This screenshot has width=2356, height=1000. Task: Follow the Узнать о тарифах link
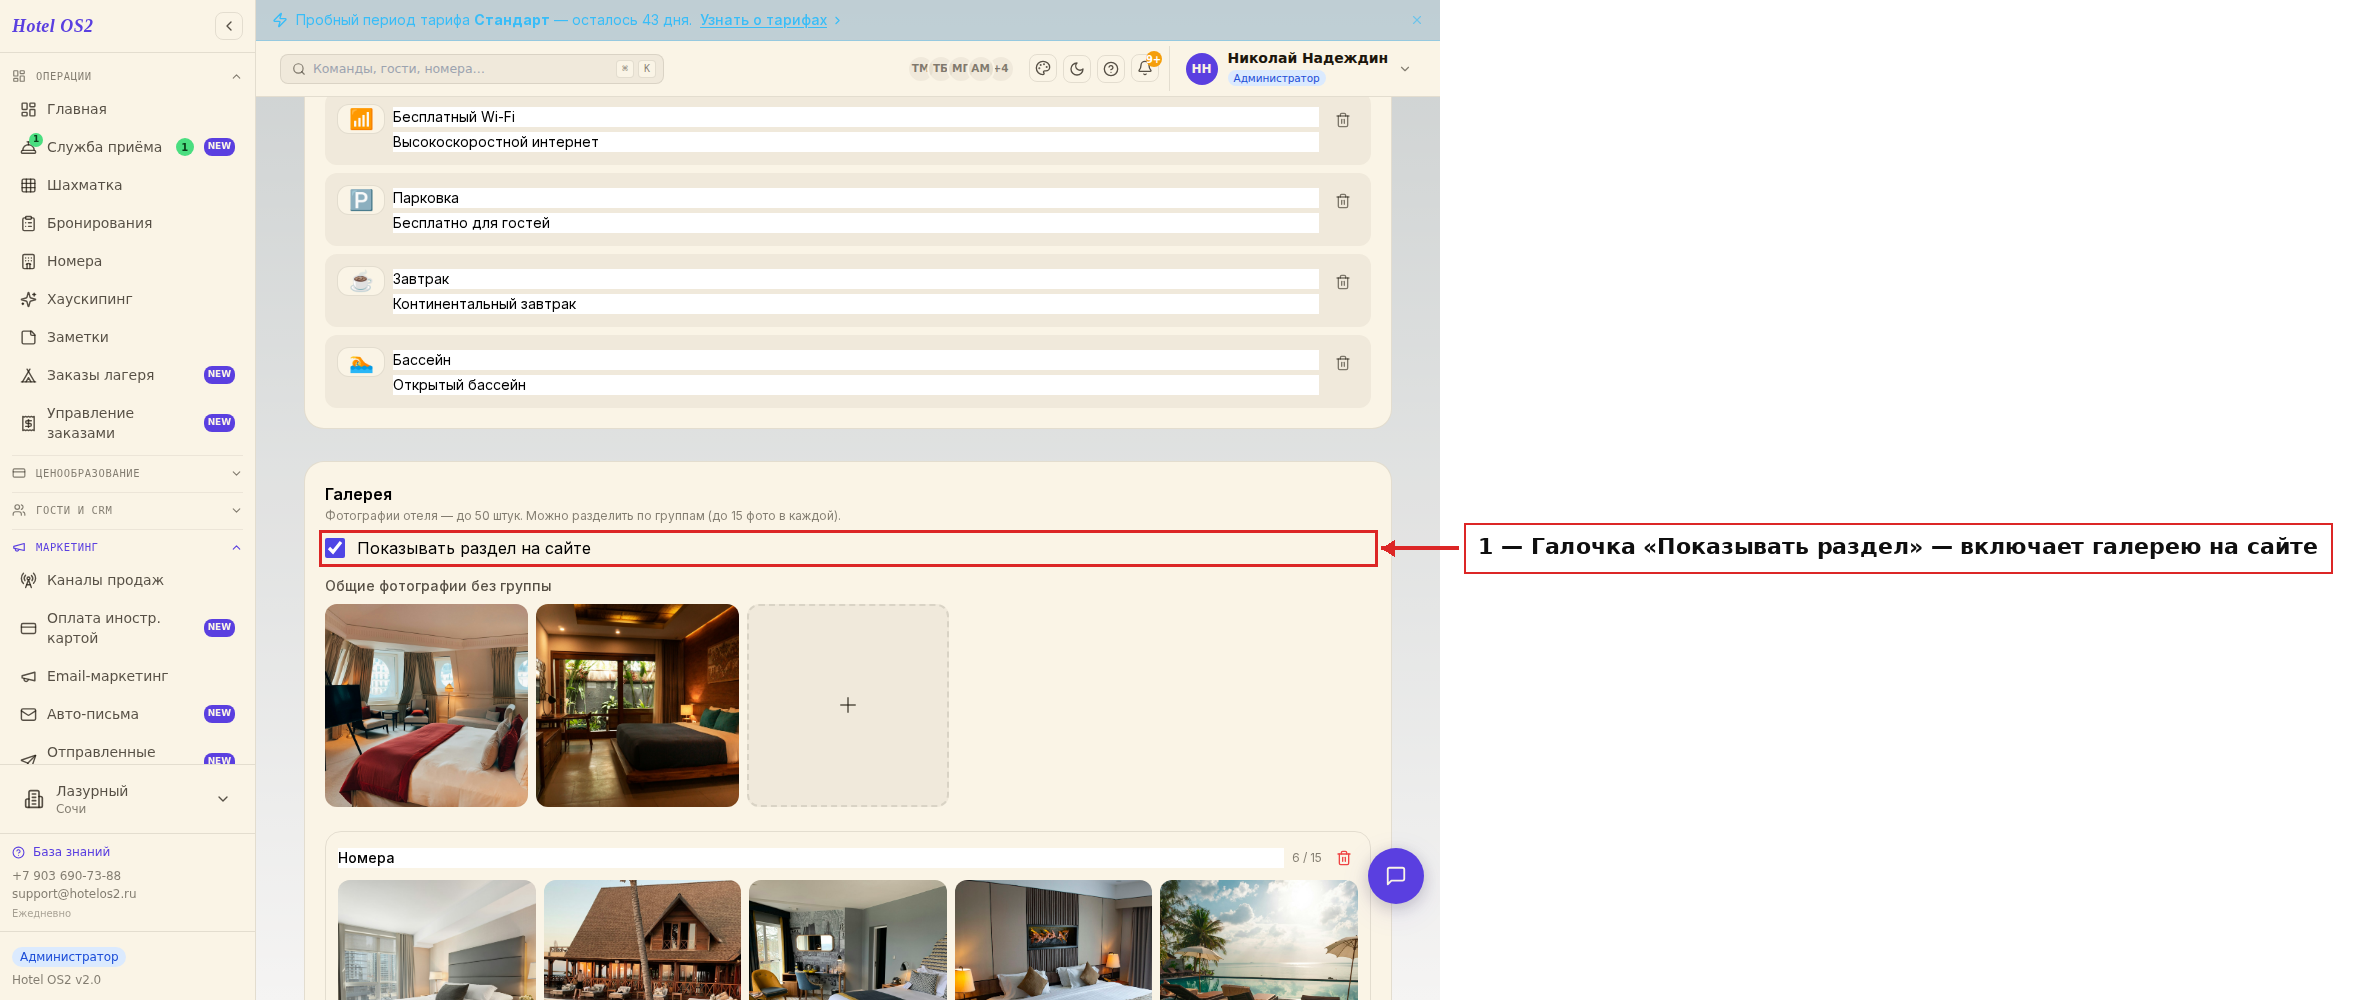[x=764, y=20]
